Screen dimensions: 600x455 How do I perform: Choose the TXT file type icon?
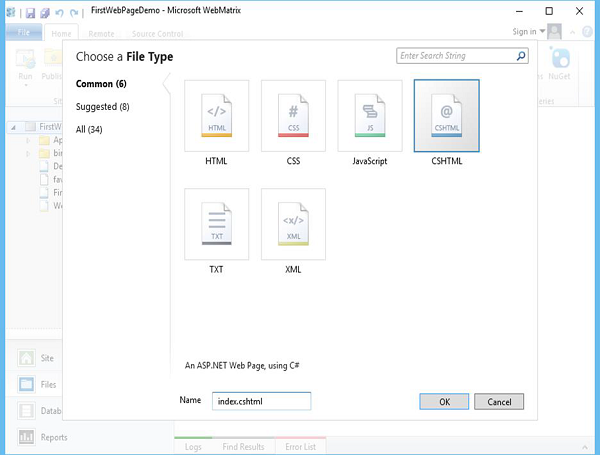(216, 224)
